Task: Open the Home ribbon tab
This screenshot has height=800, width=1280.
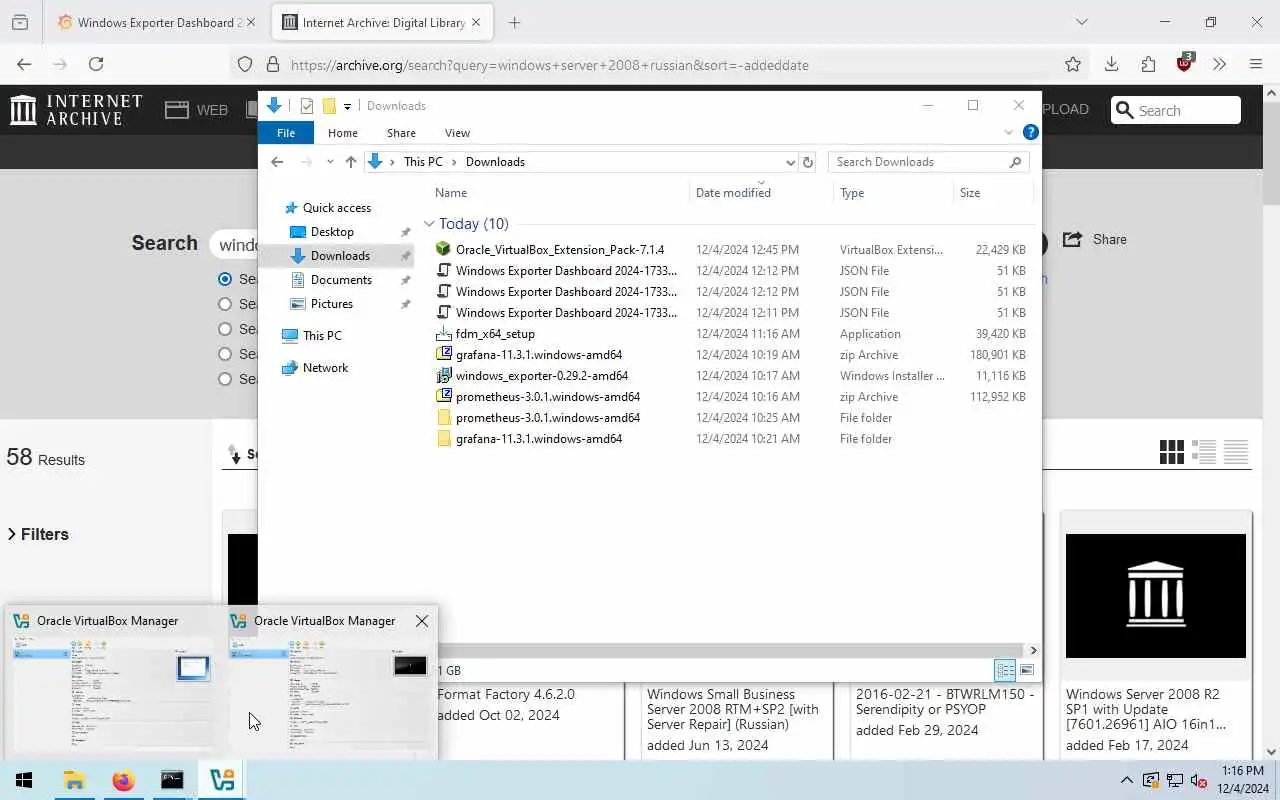Action: [343, 133]
